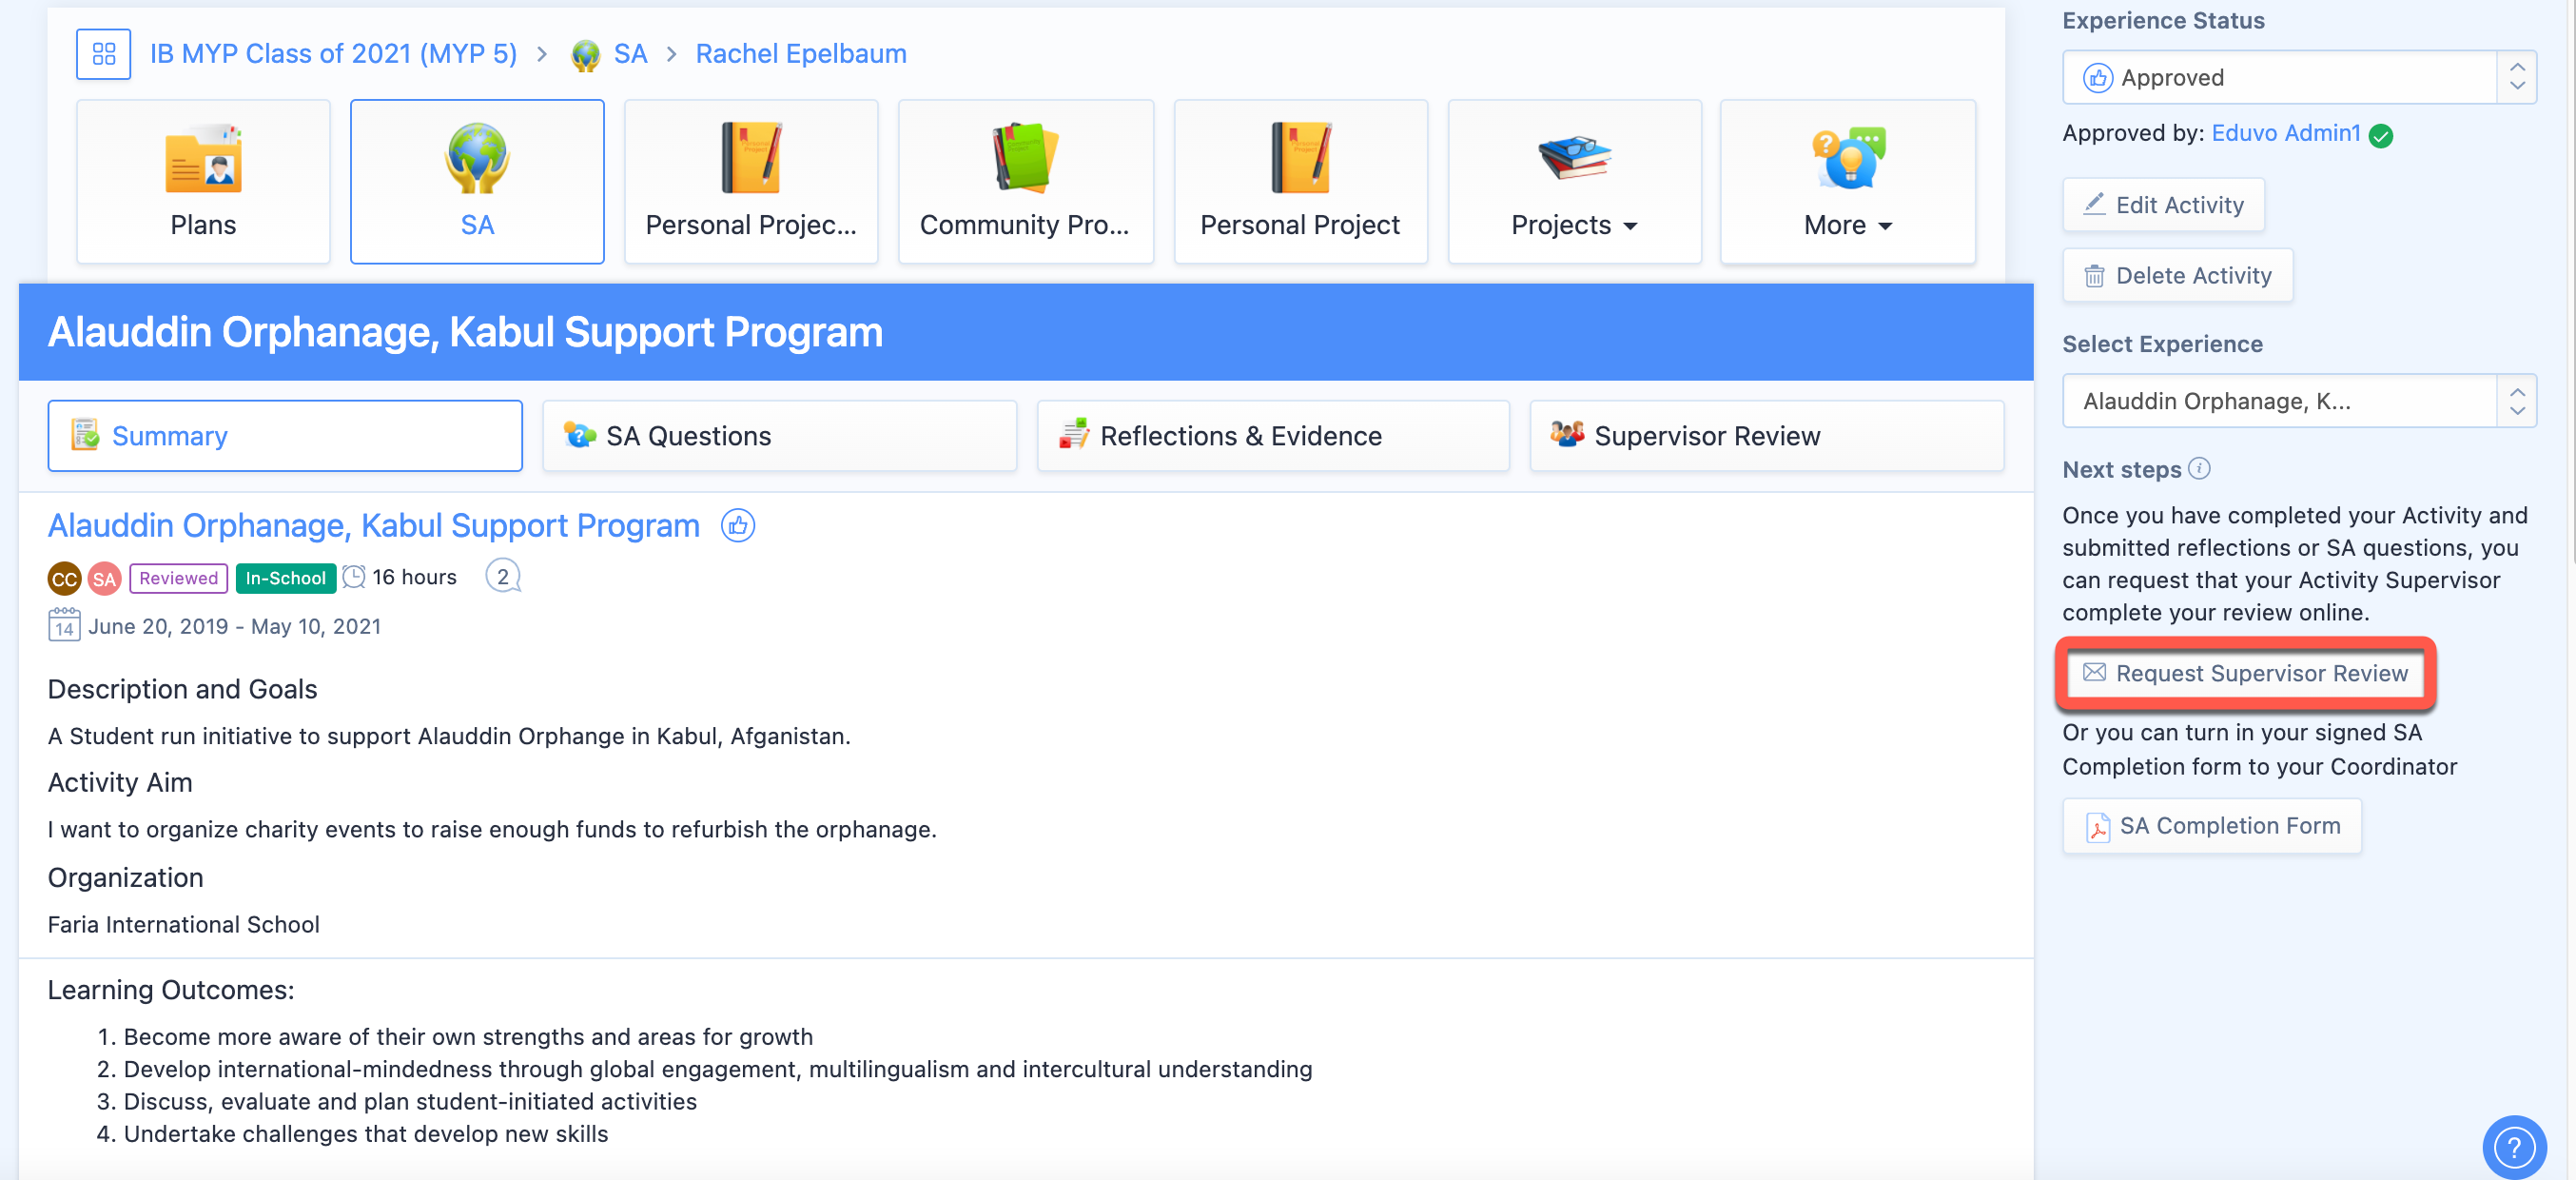Click the green verified checkmark icon

[x=2381, y=135]
